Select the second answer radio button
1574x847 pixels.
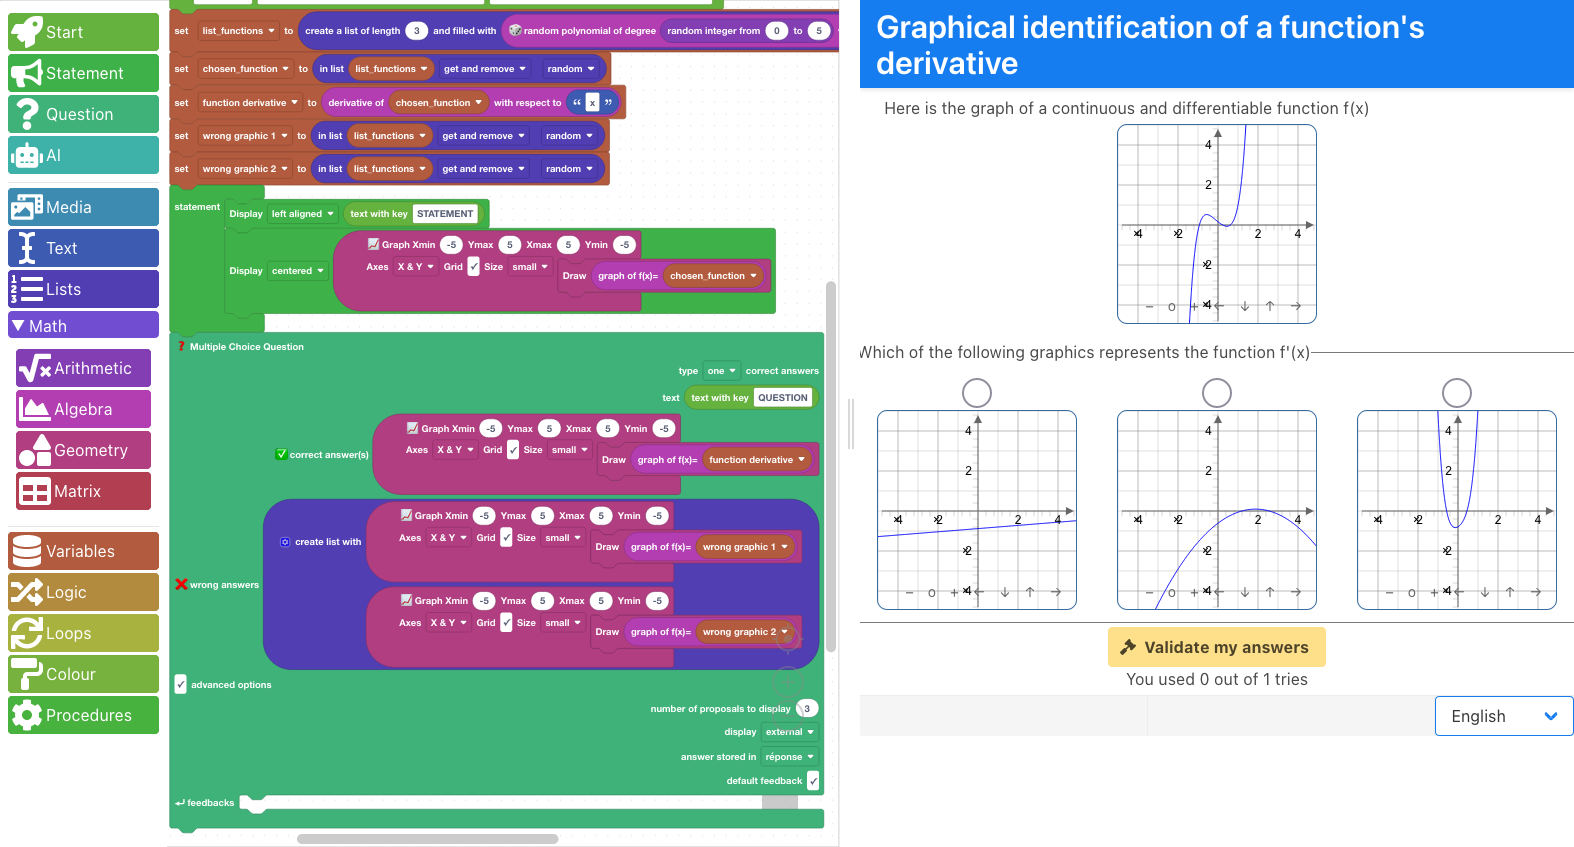[1217, 393]
